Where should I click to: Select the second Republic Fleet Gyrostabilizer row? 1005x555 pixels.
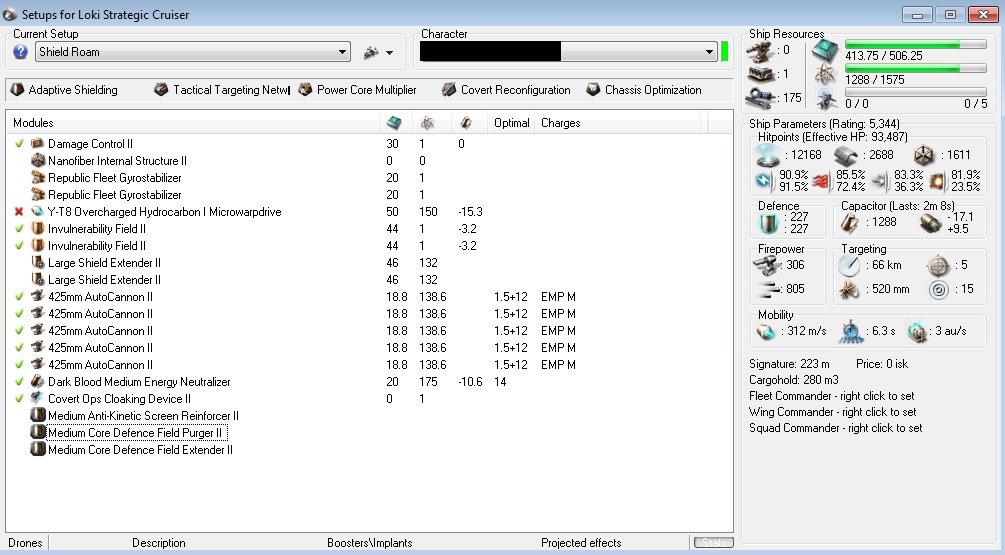[x=369, y=195]
